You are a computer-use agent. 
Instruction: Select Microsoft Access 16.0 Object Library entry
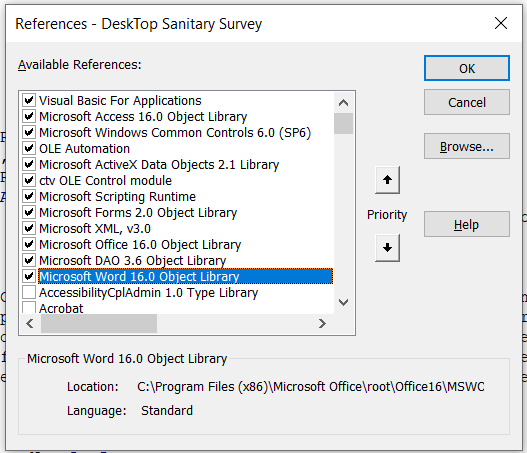143,117
